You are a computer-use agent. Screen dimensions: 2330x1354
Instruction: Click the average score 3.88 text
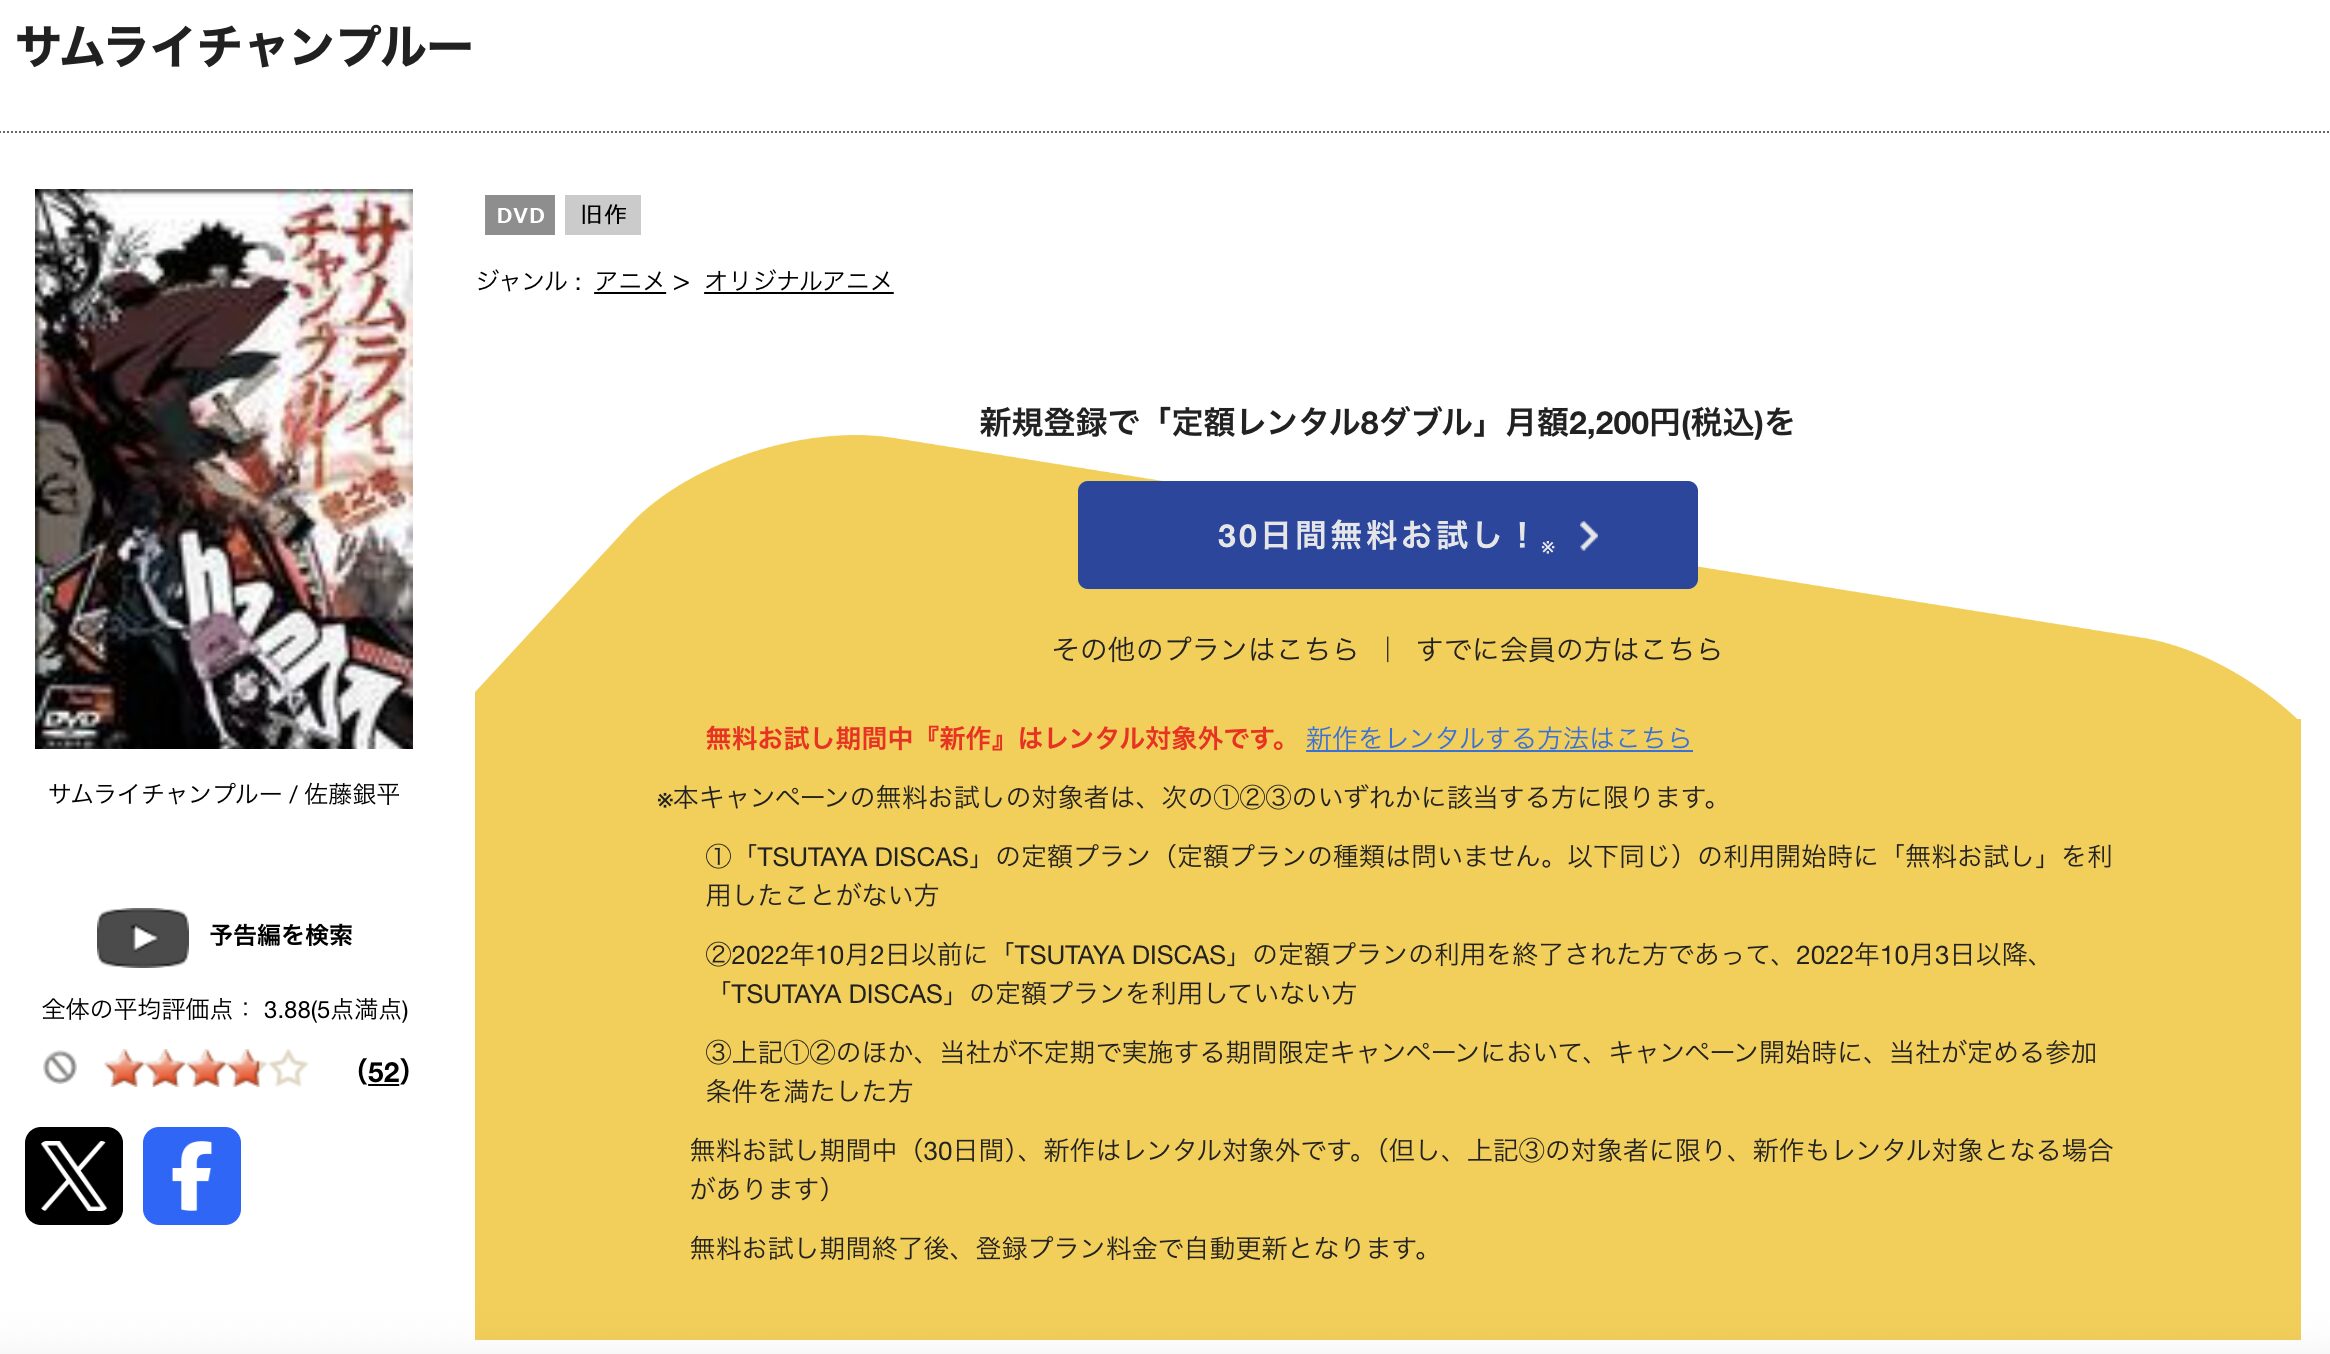(225, 1009)
